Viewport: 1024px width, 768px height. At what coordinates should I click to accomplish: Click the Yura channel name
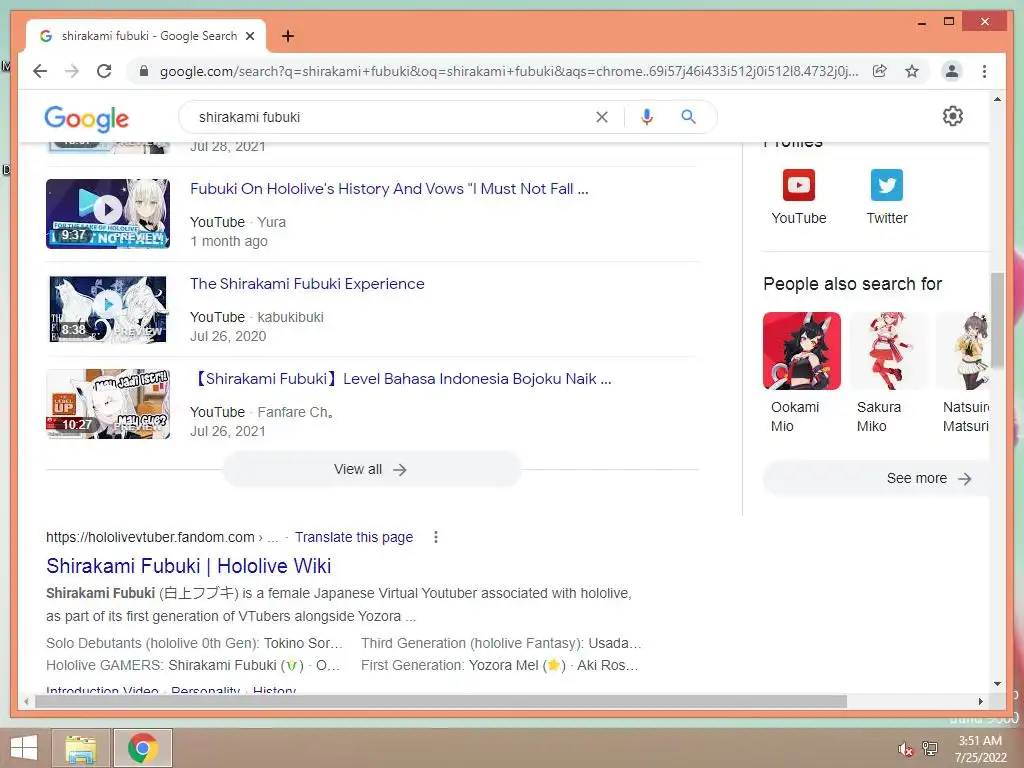pos(272,222)
